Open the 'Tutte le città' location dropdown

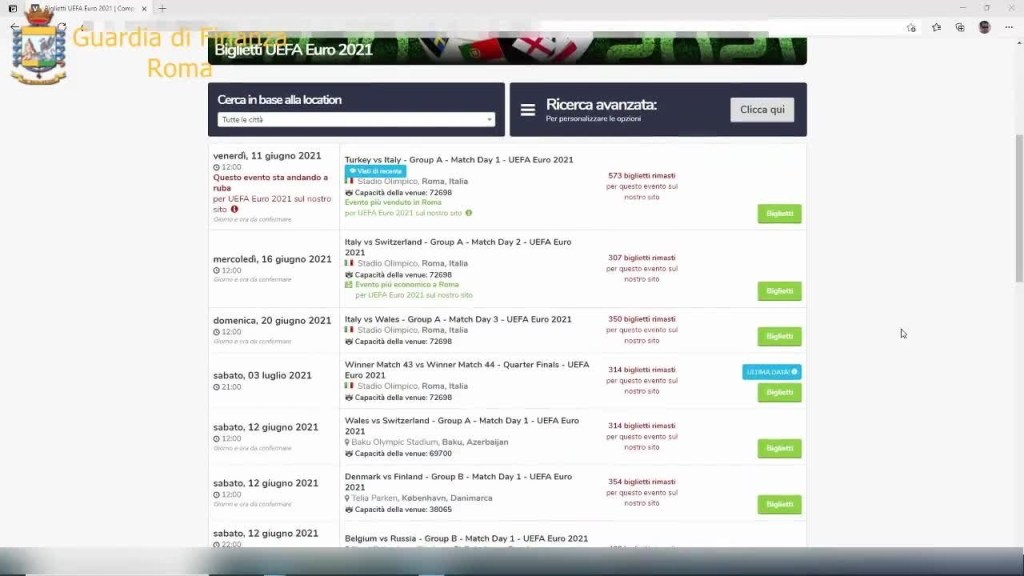pos(356,120)
